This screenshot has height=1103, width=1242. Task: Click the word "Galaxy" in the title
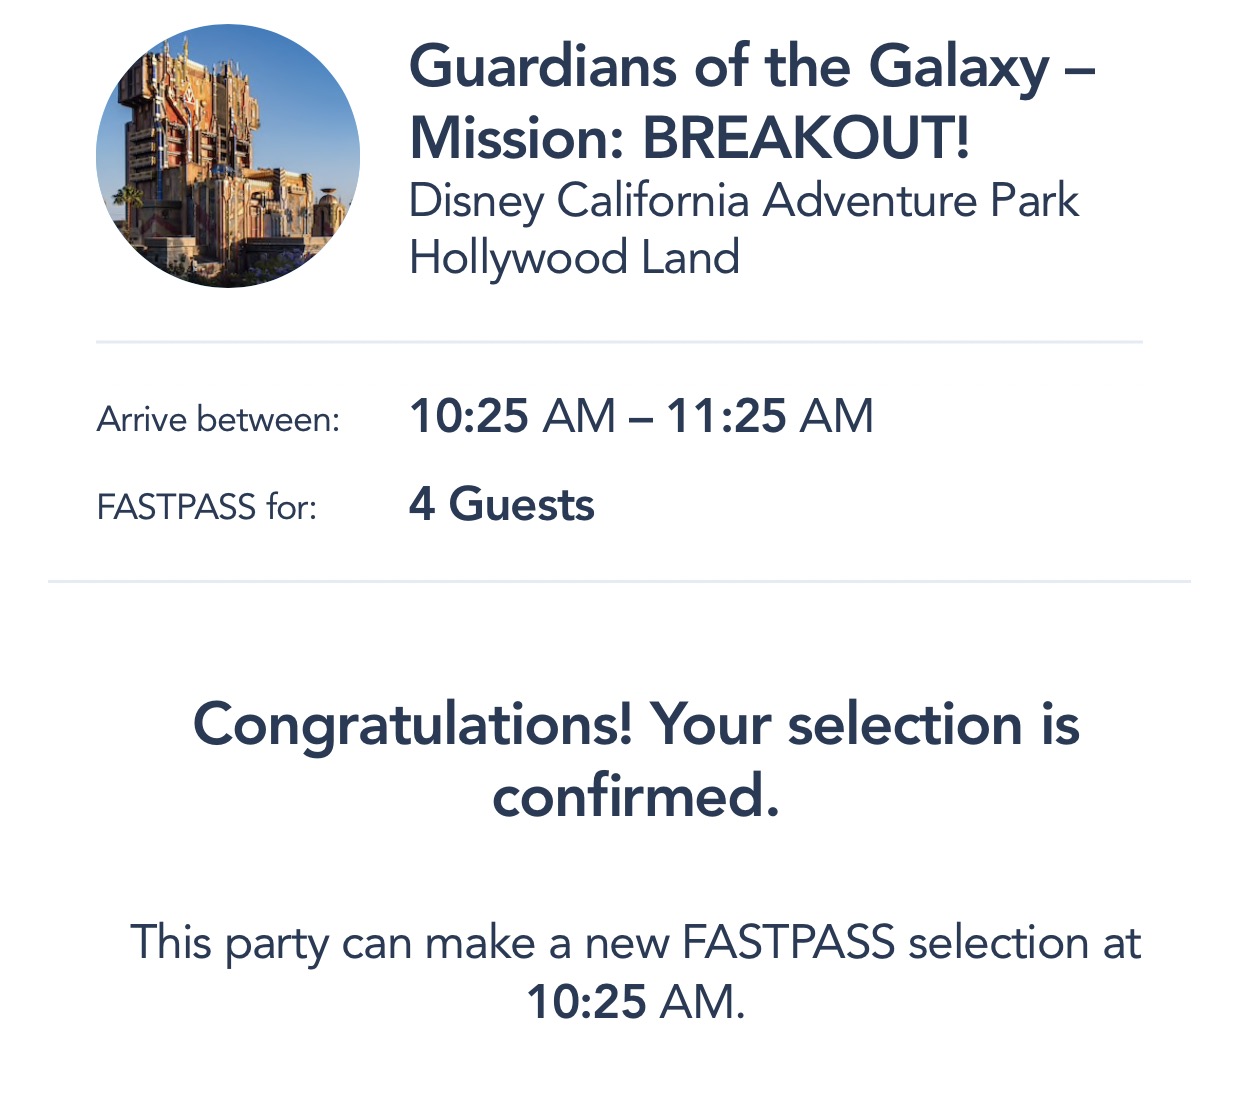(958, 68)
